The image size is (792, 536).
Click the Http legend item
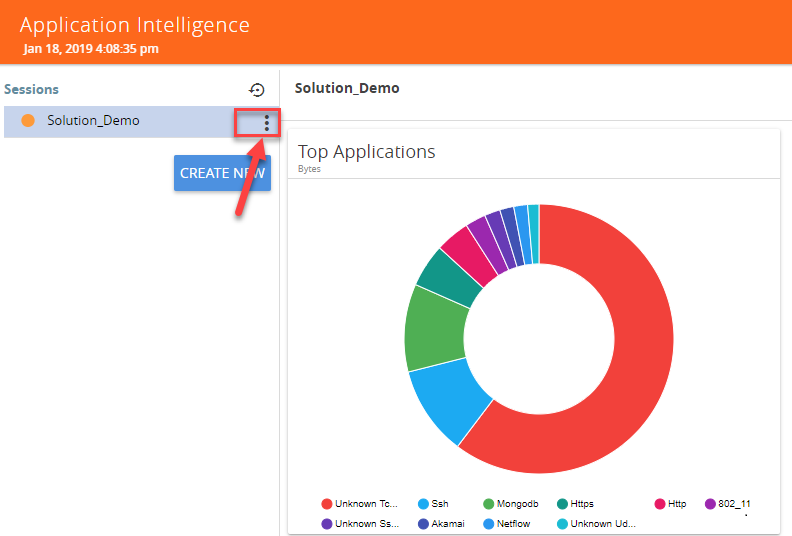click(670, 504)
